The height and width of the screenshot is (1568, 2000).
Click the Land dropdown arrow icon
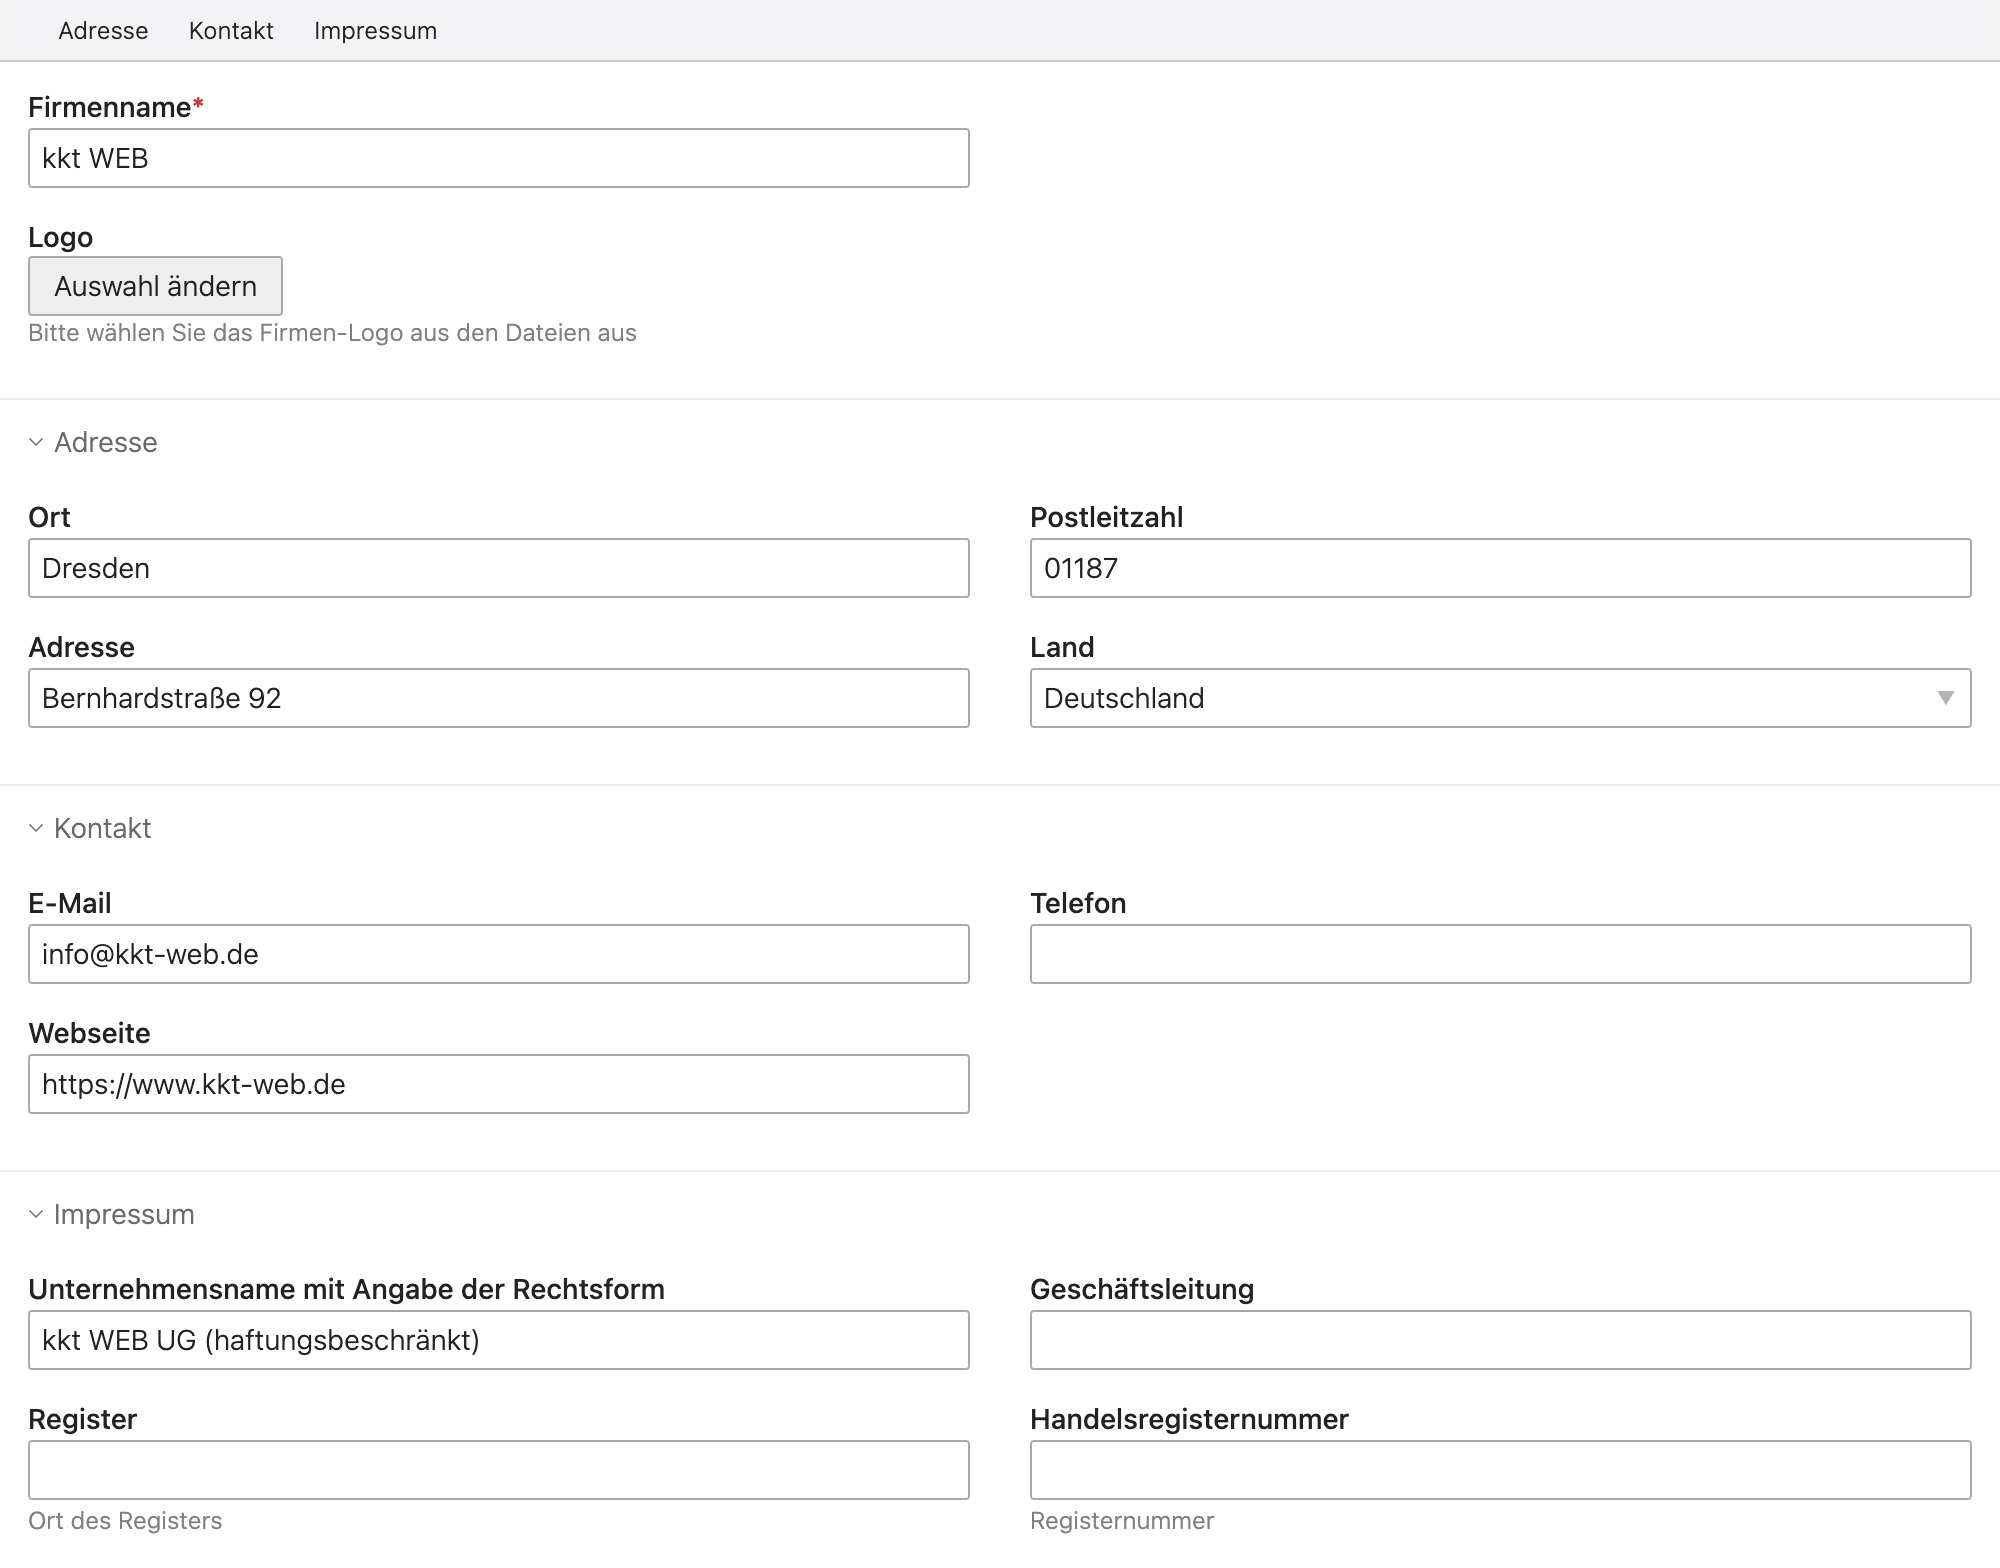[x=1945, y=698]
